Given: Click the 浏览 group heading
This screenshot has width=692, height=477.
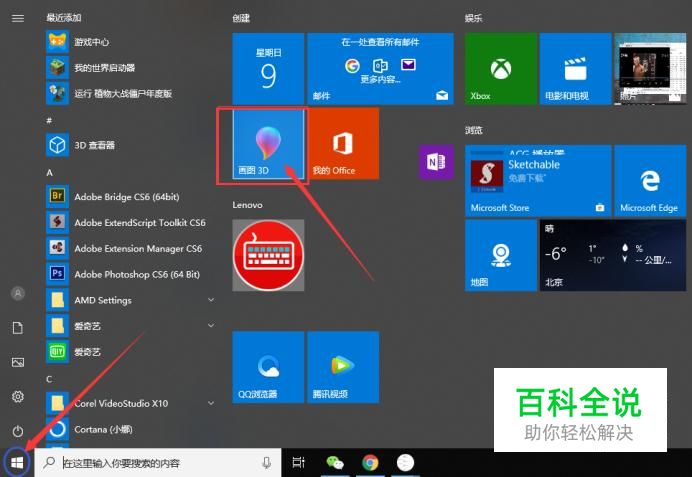Looking at the screenshot, I should click(x=474, y=130).
